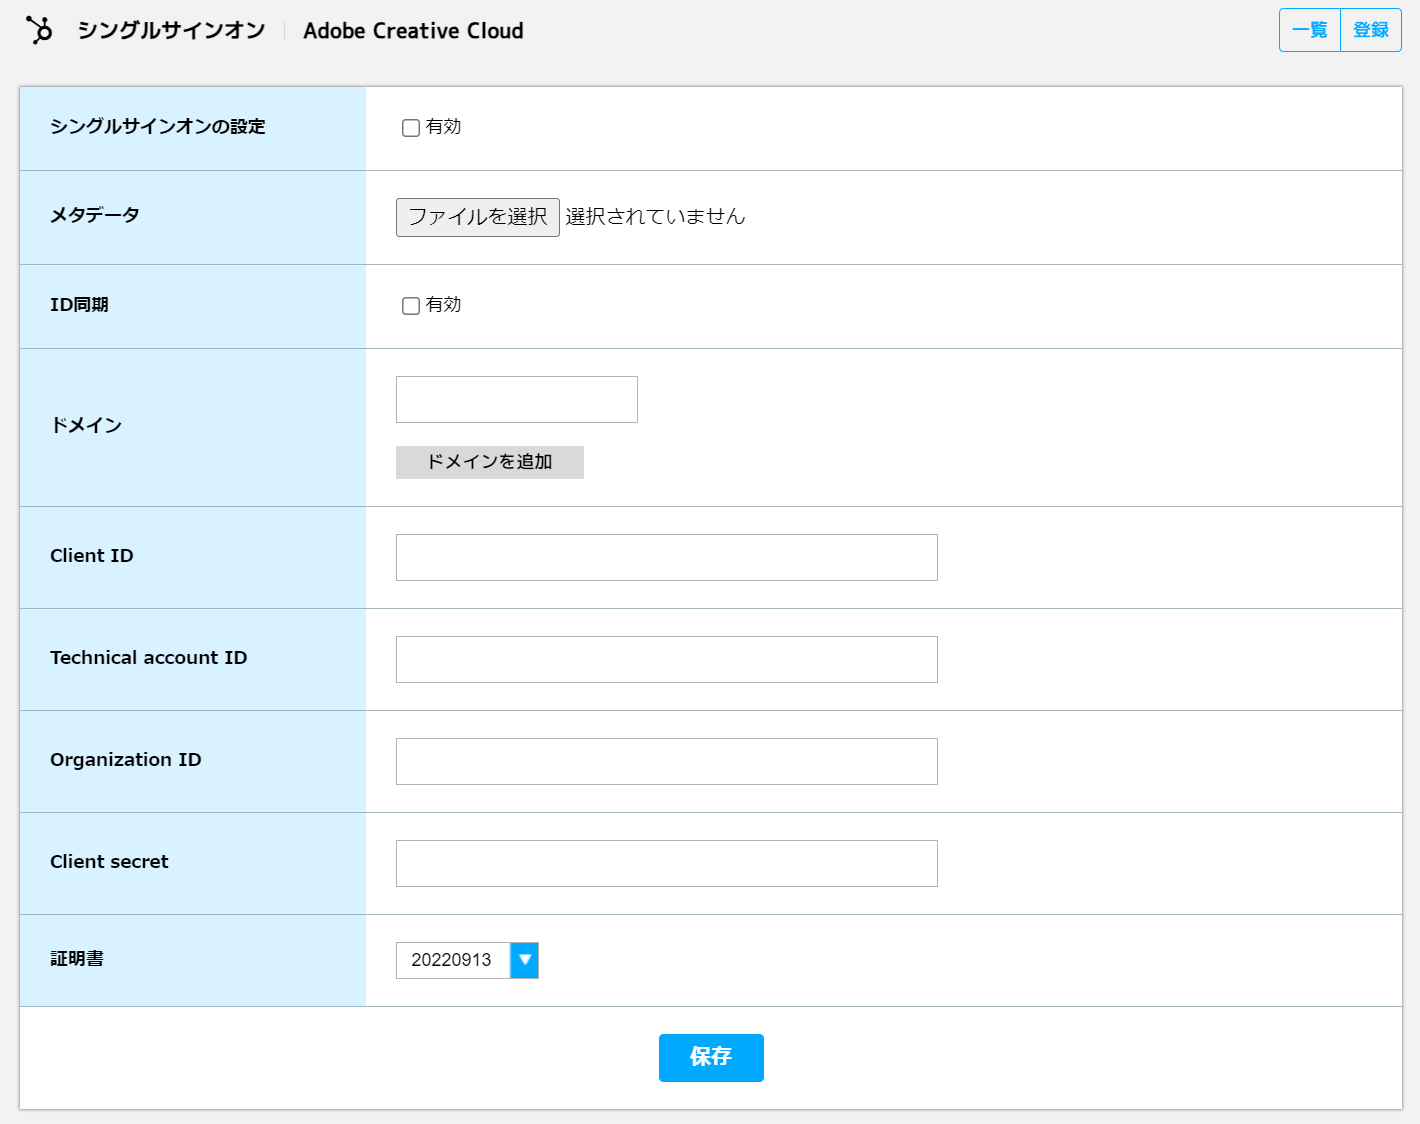Select certificate 20220913 from dropdown

click(x=453, y=960)
